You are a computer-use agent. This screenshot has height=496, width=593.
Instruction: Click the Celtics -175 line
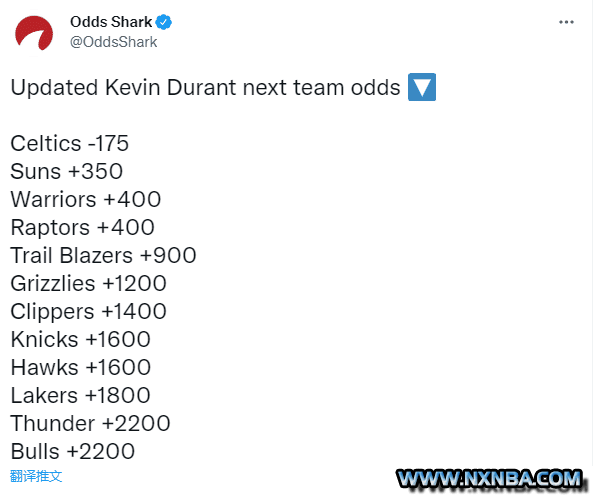coord(70,143)
